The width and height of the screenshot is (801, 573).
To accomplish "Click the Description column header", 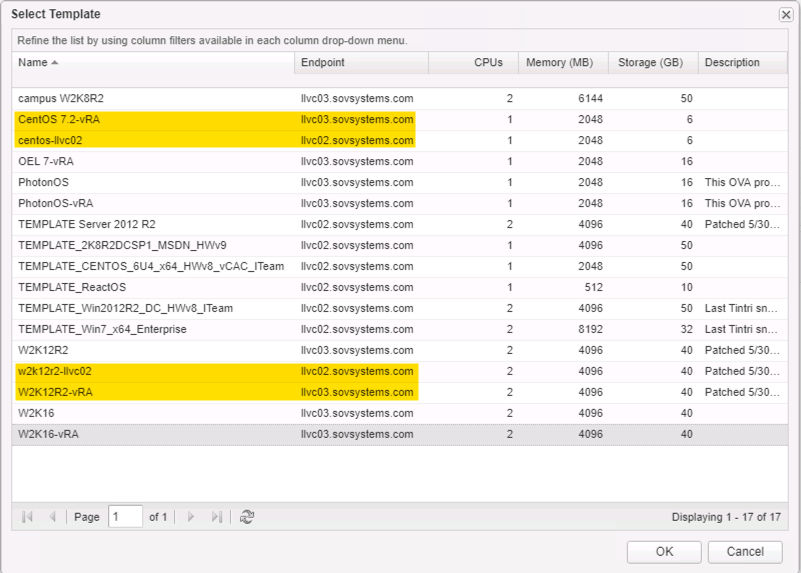I will pyautogui.click(x=732, y=63).
